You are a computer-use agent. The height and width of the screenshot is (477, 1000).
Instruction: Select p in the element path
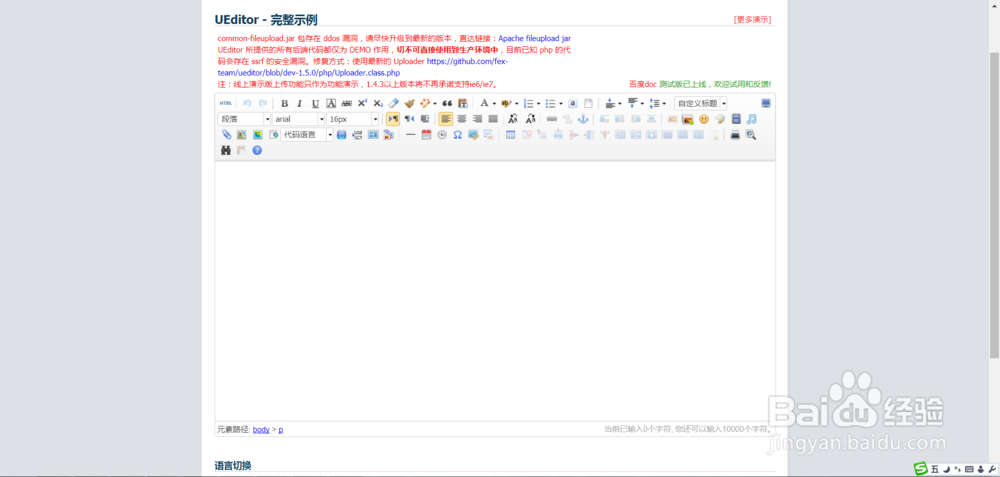[281, 430]
